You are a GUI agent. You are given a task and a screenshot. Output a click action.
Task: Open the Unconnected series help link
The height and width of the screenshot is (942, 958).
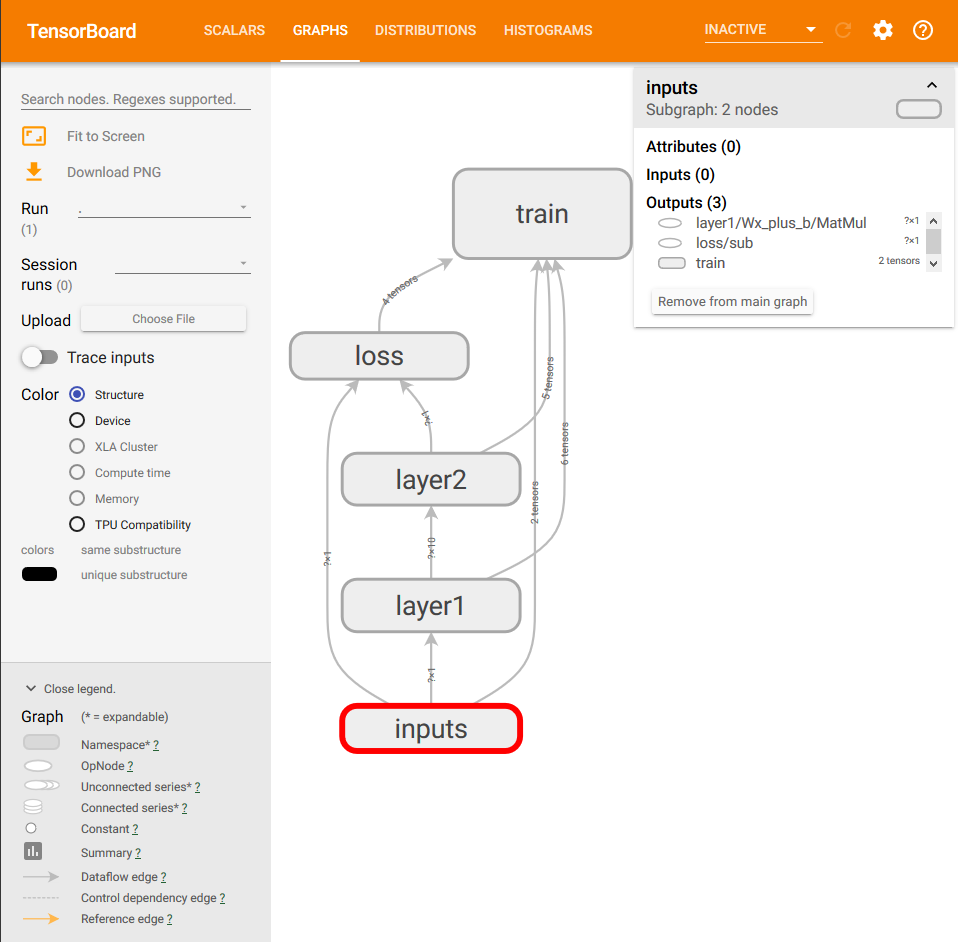pyautogui.click(x=197, y=787)
